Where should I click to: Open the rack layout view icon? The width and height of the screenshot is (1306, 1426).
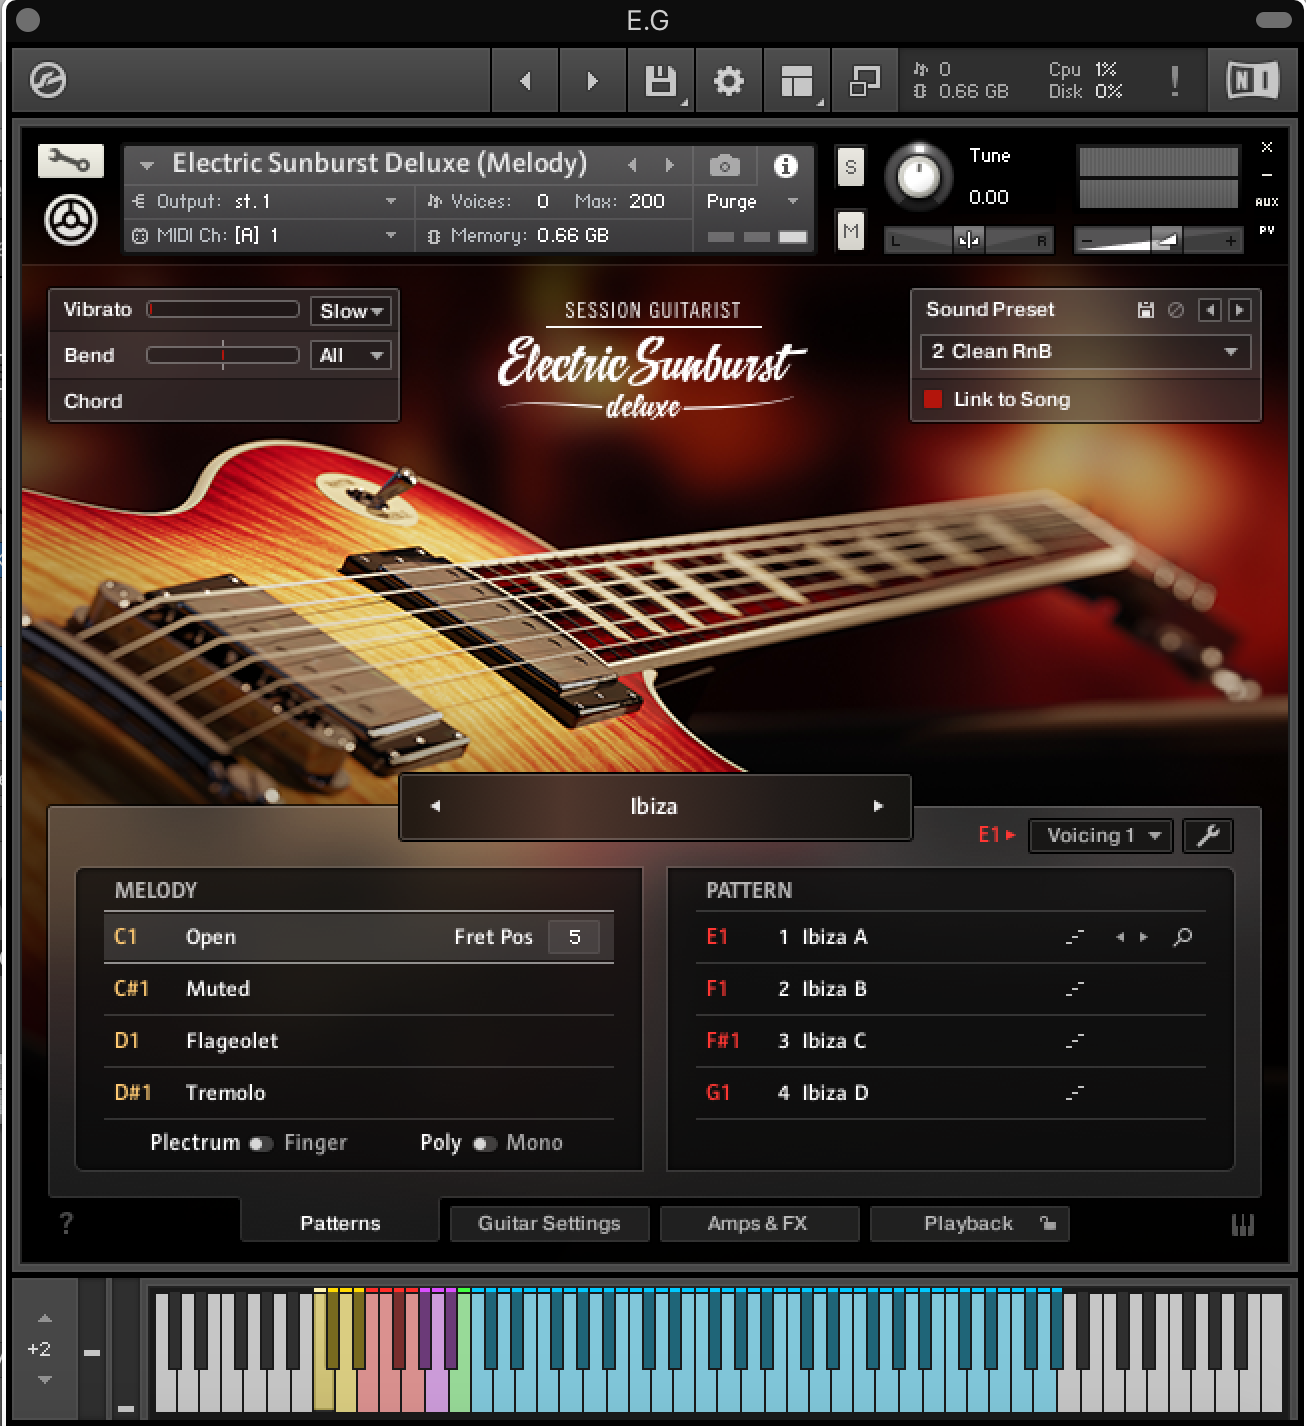796,80
